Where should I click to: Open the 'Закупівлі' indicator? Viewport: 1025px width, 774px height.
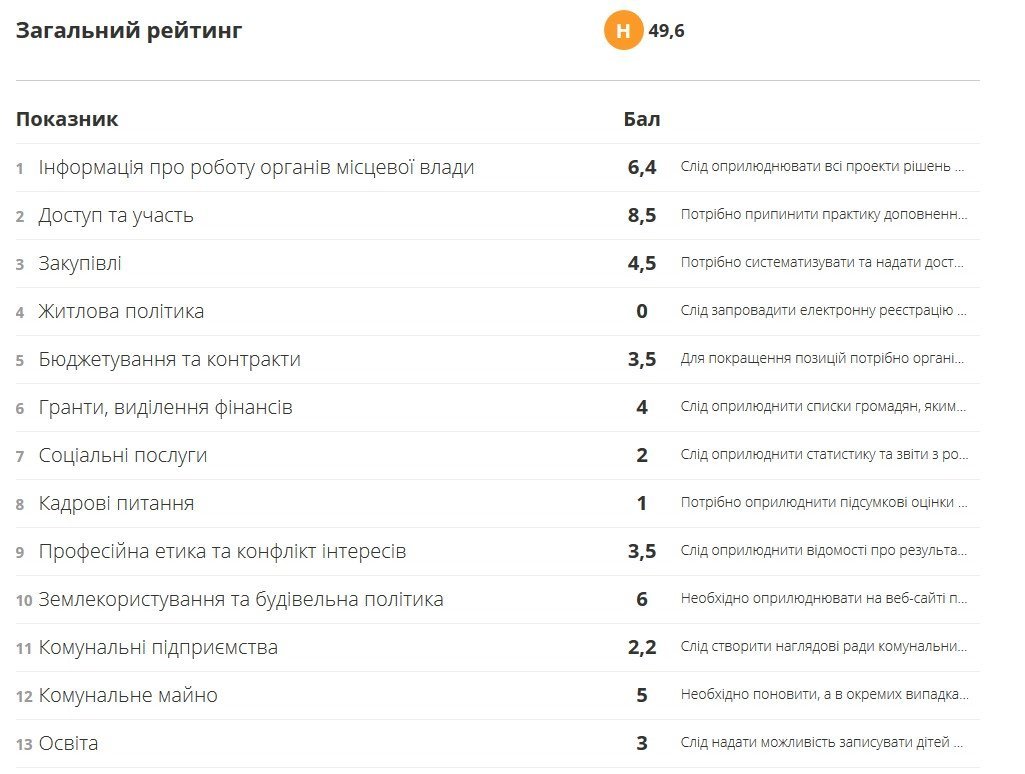(x=80, y=264)
